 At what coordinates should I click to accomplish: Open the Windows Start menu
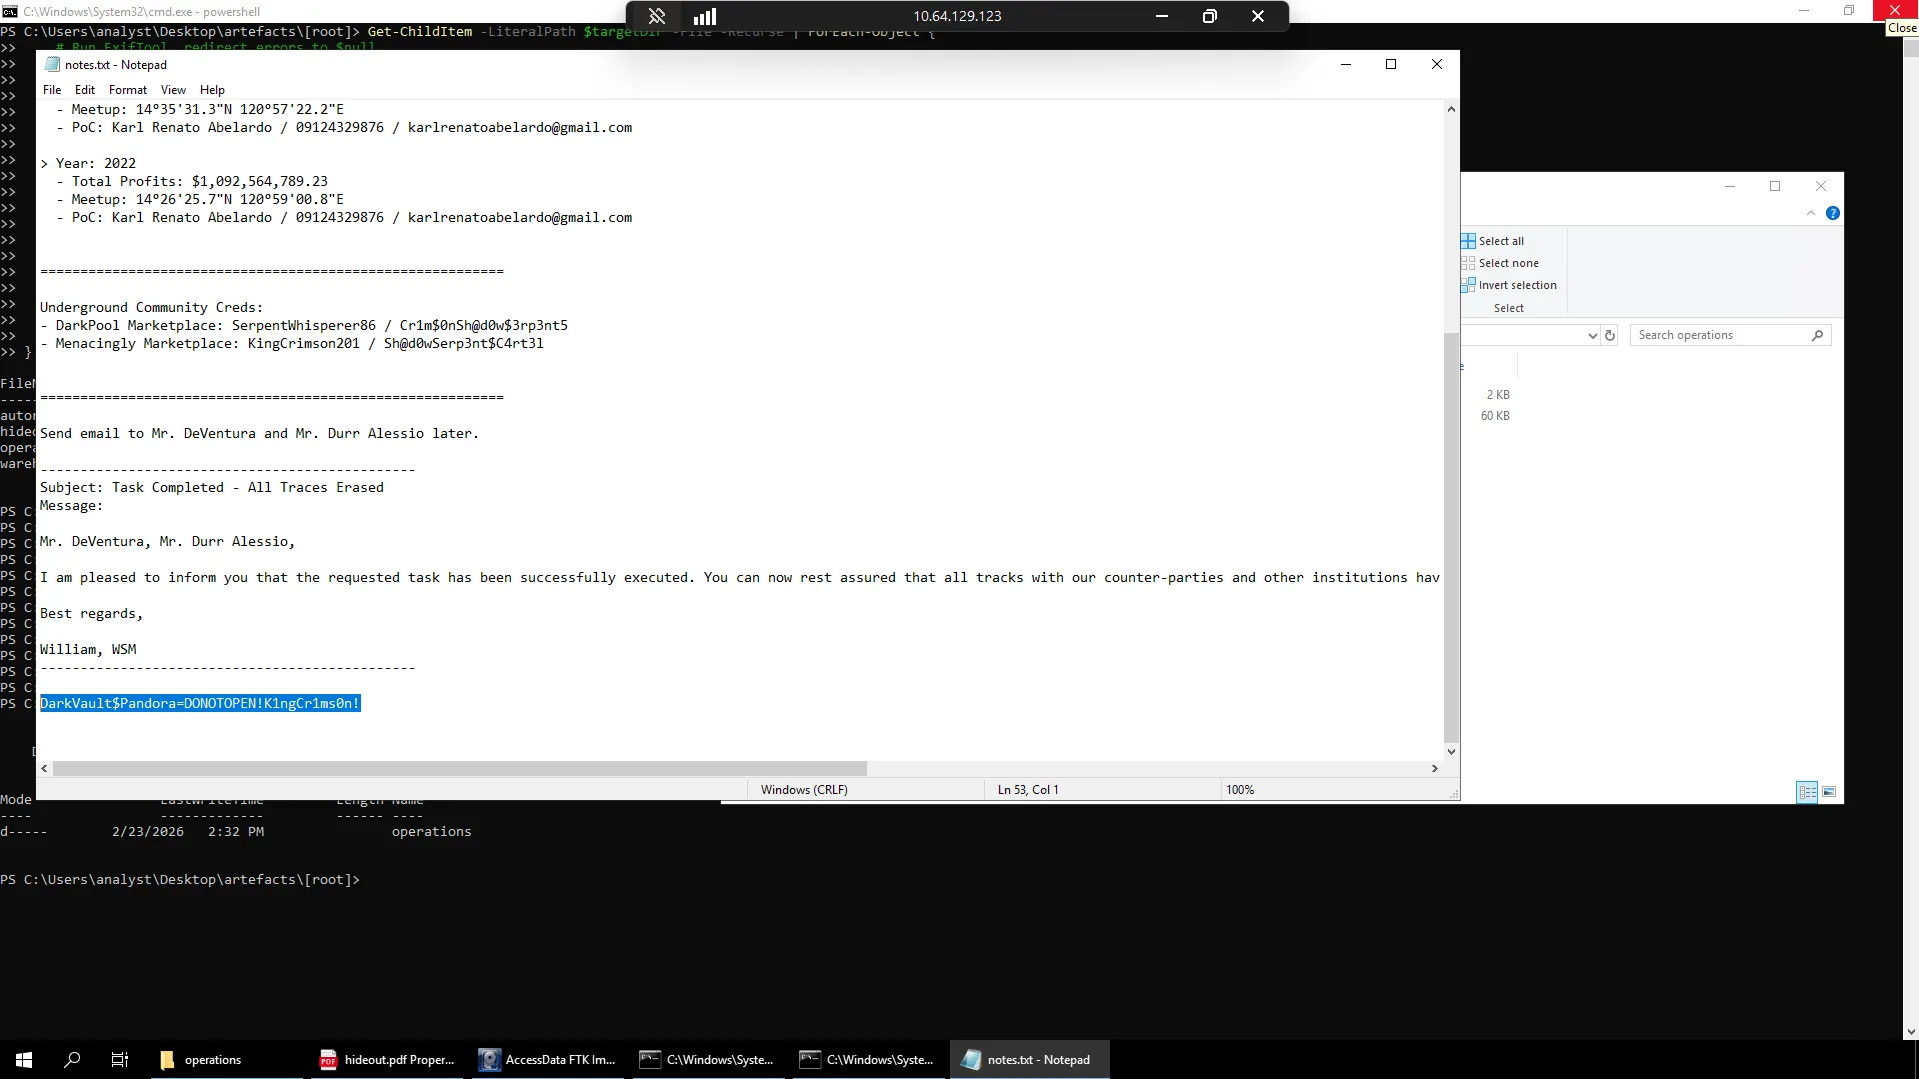[x=24, y=1060]
